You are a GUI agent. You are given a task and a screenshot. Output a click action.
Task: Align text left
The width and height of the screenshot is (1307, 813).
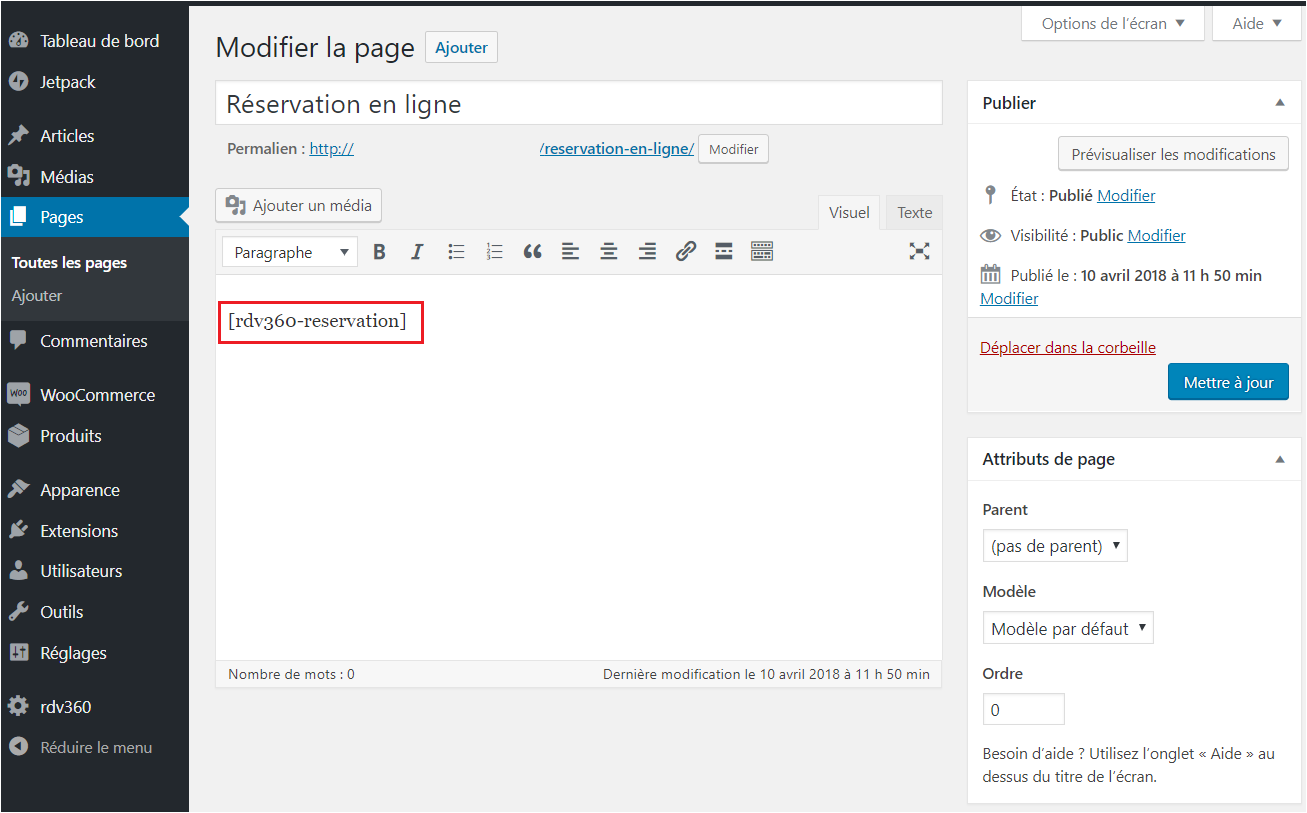click(x=570, y=252)
